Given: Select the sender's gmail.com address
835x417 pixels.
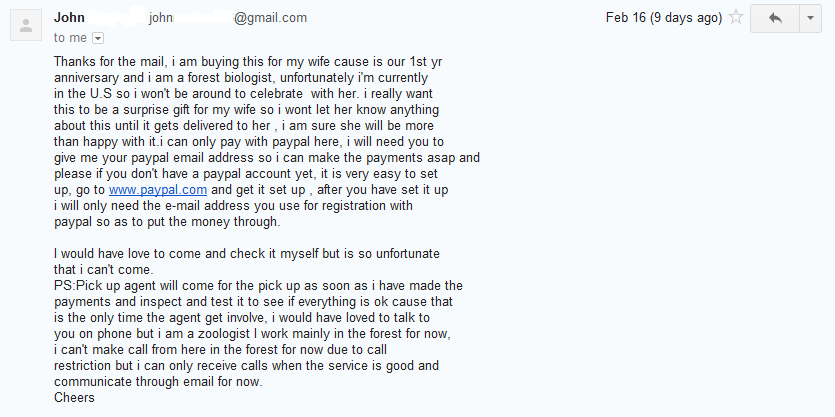Looking at the screenshot, I should pos(228,18).
